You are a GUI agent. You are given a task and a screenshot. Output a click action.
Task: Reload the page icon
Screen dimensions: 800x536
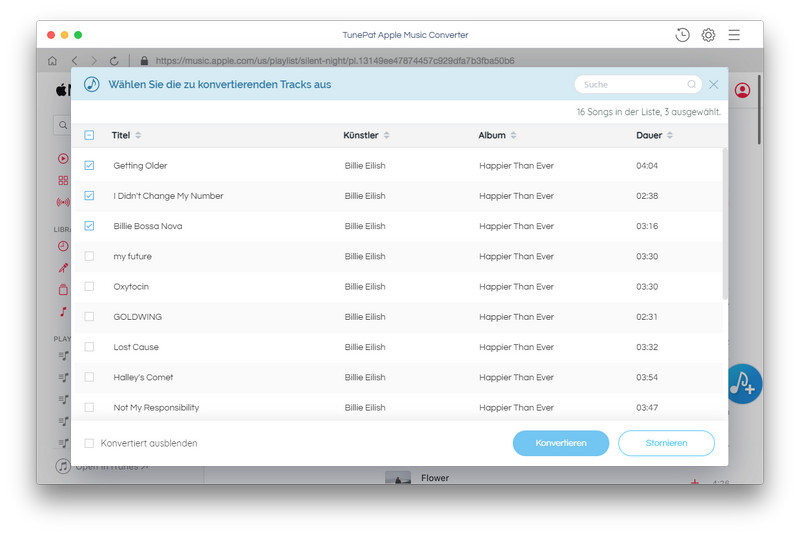[x=114, y=61]
